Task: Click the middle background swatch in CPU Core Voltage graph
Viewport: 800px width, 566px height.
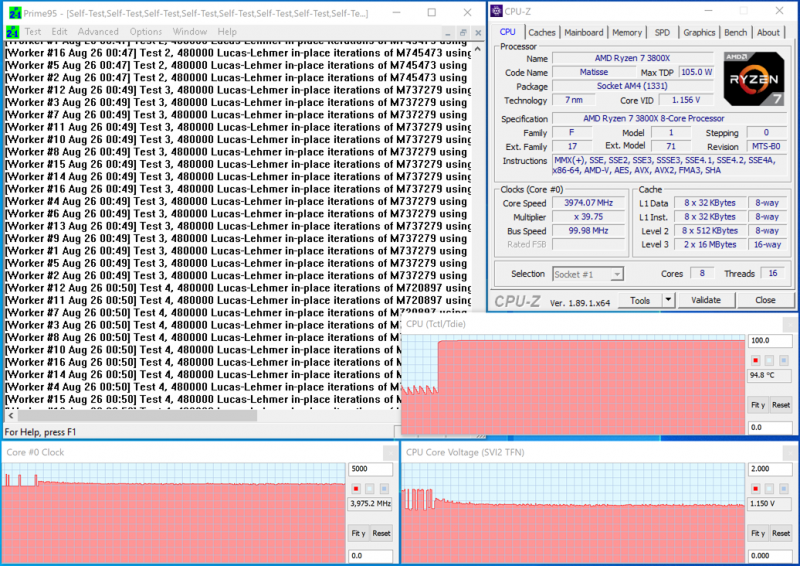Action: 769,488
